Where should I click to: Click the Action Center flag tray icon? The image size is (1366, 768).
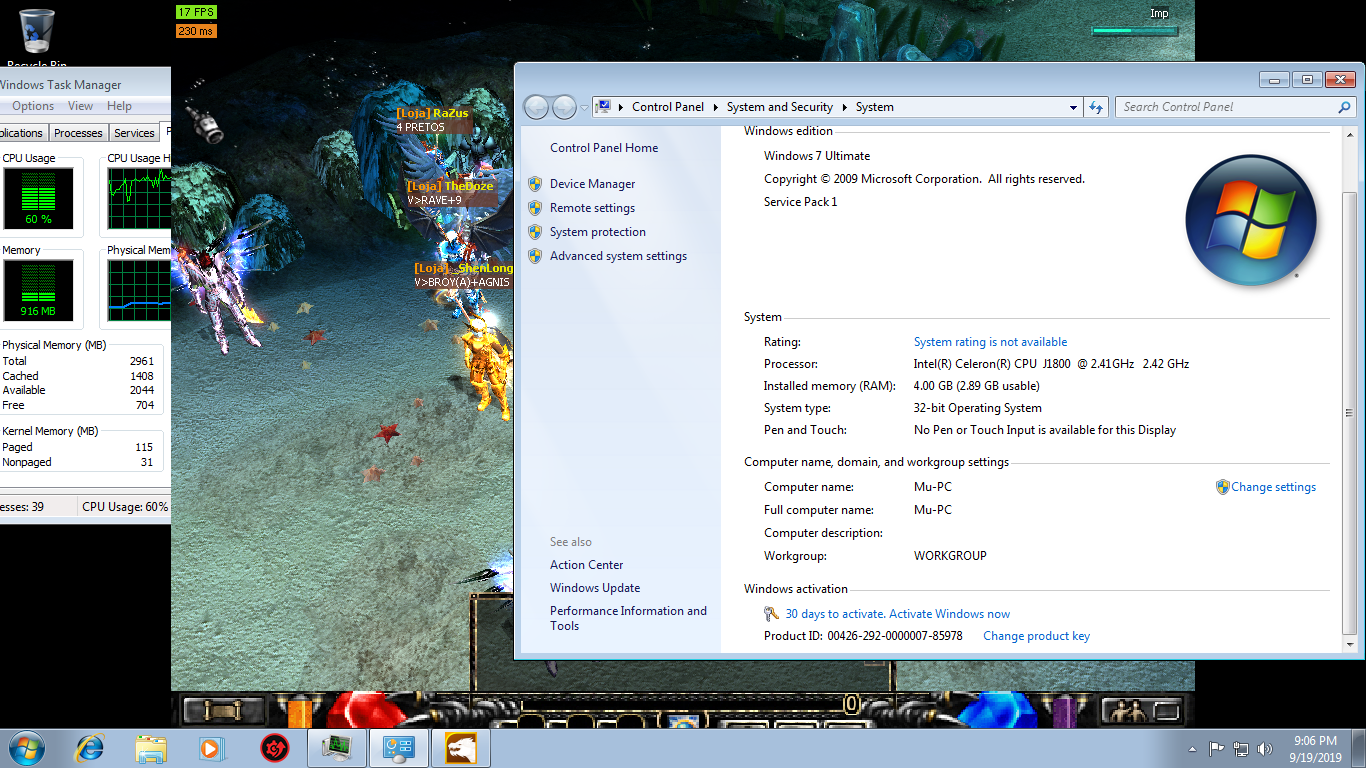[x=1217, y=748]
